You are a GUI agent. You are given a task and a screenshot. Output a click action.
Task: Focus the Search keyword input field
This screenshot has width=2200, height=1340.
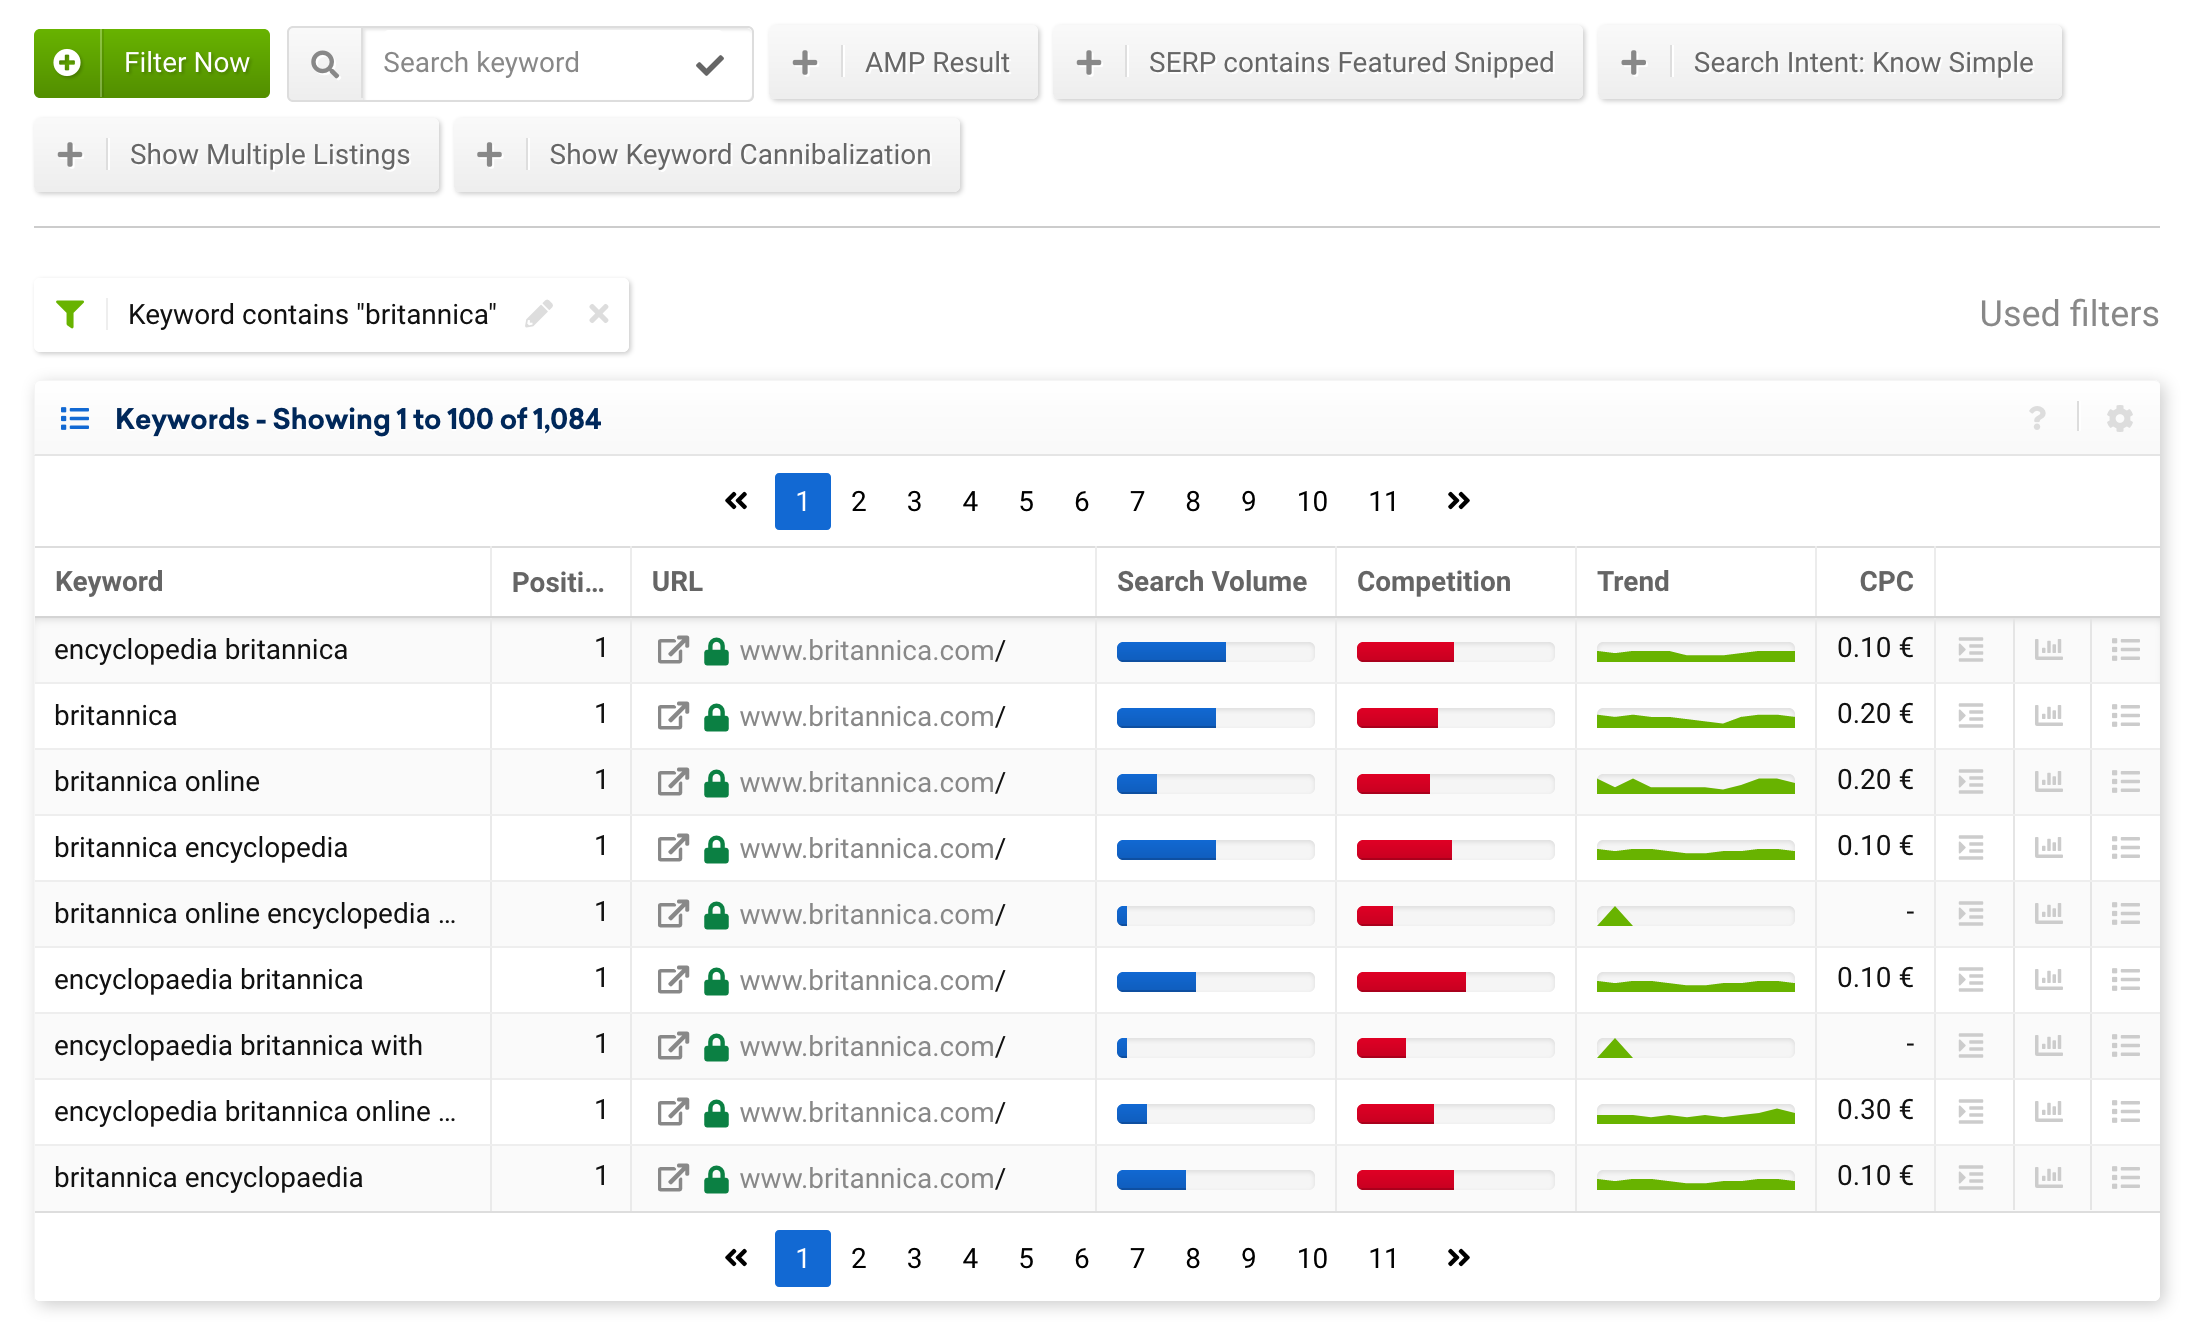click(529, 63)
